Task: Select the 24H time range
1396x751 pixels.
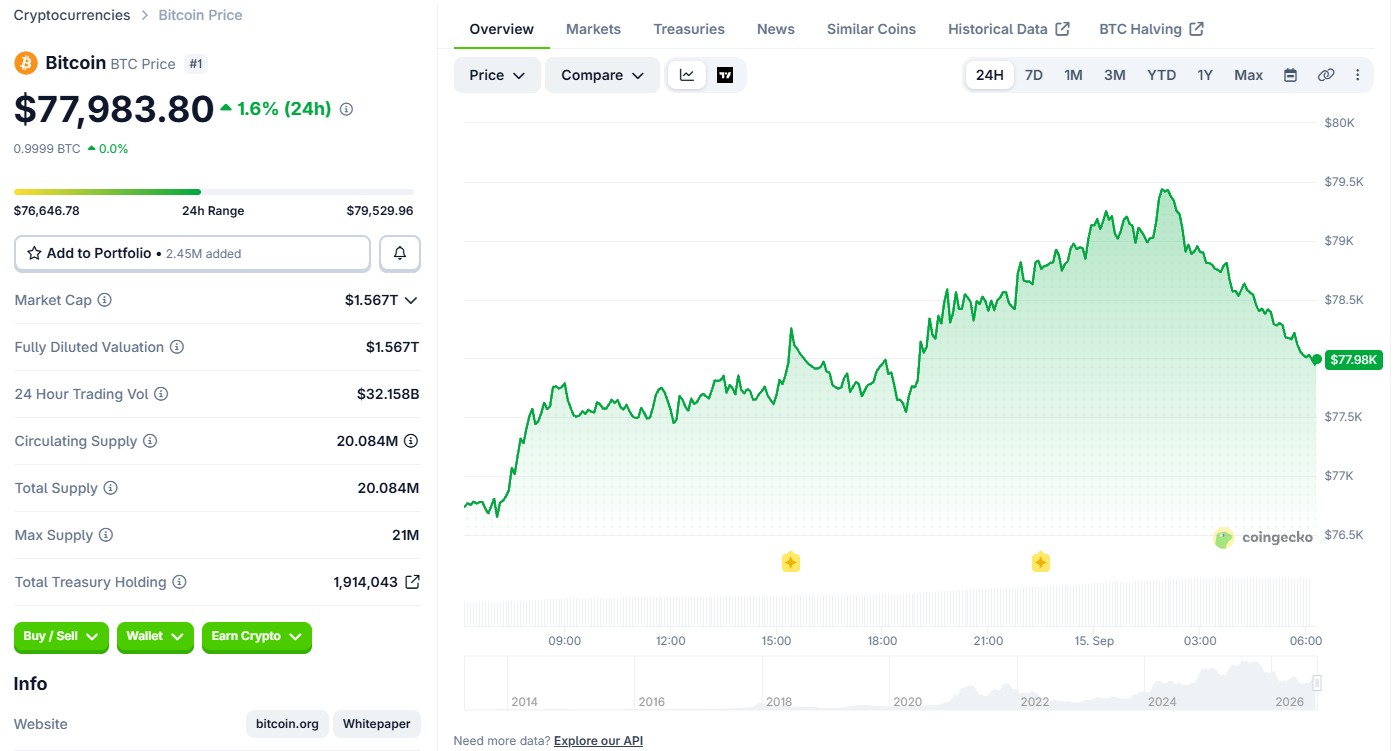Action: coord(989,75)
